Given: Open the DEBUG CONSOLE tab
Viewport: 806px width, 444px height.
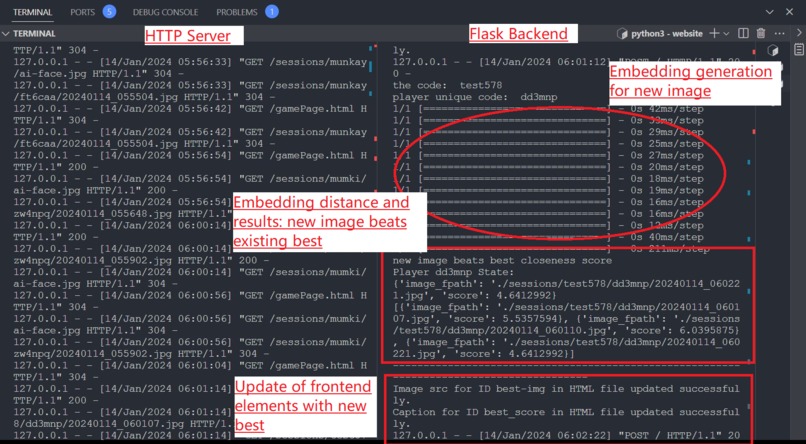Looking at the screenshot, I should tap(165, 12).
